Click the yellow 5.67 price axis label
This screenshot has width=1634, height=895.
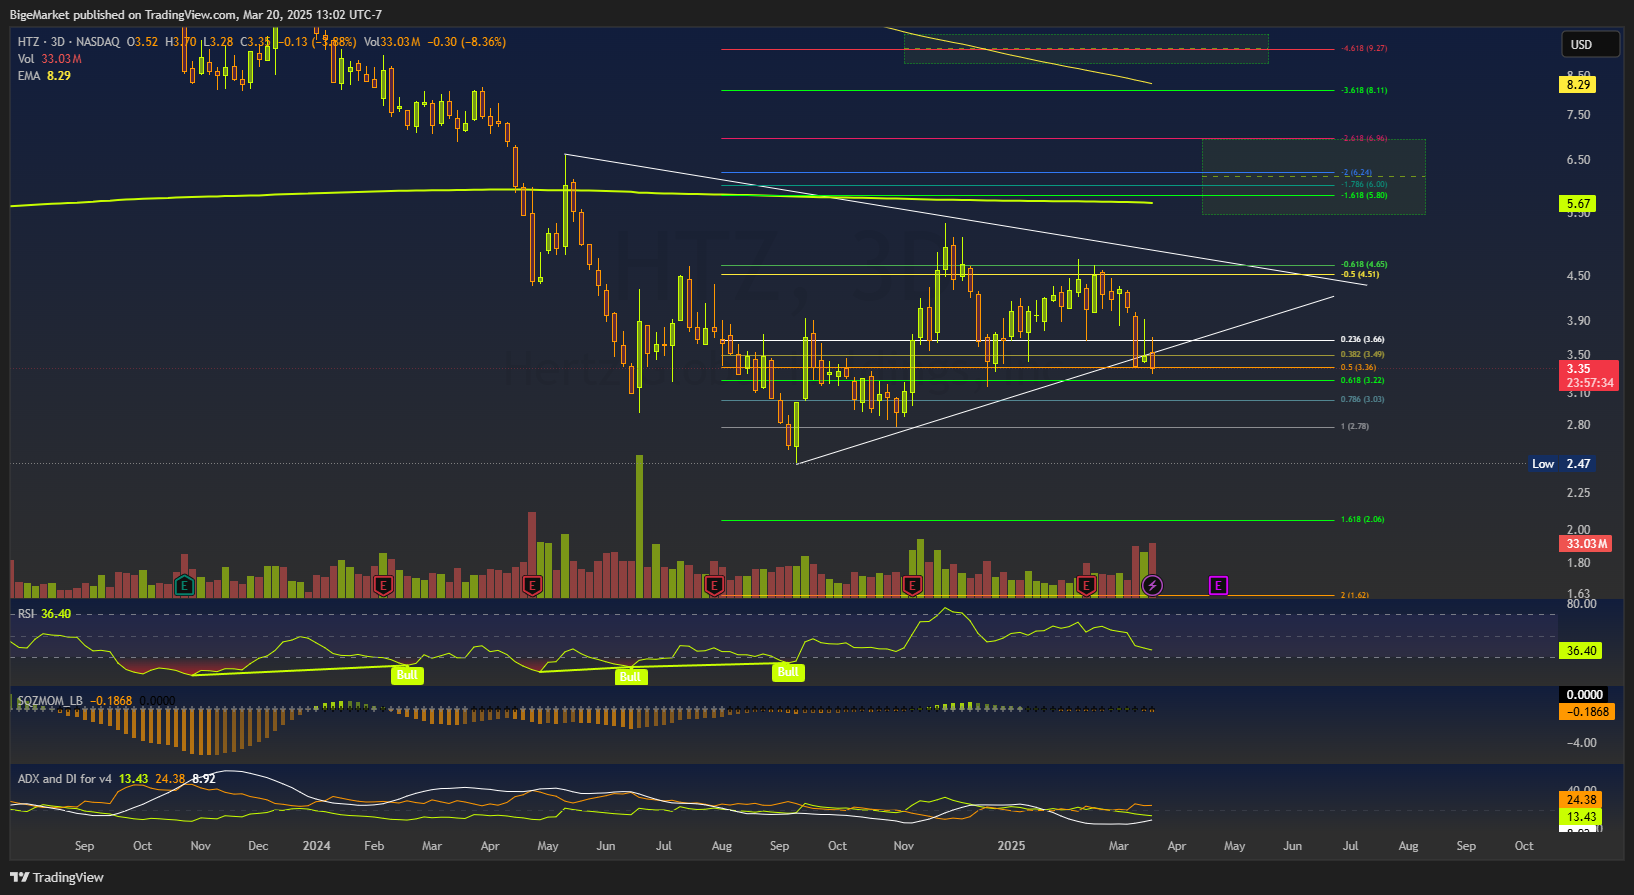pyautogui.click(x=1579, y=204)
